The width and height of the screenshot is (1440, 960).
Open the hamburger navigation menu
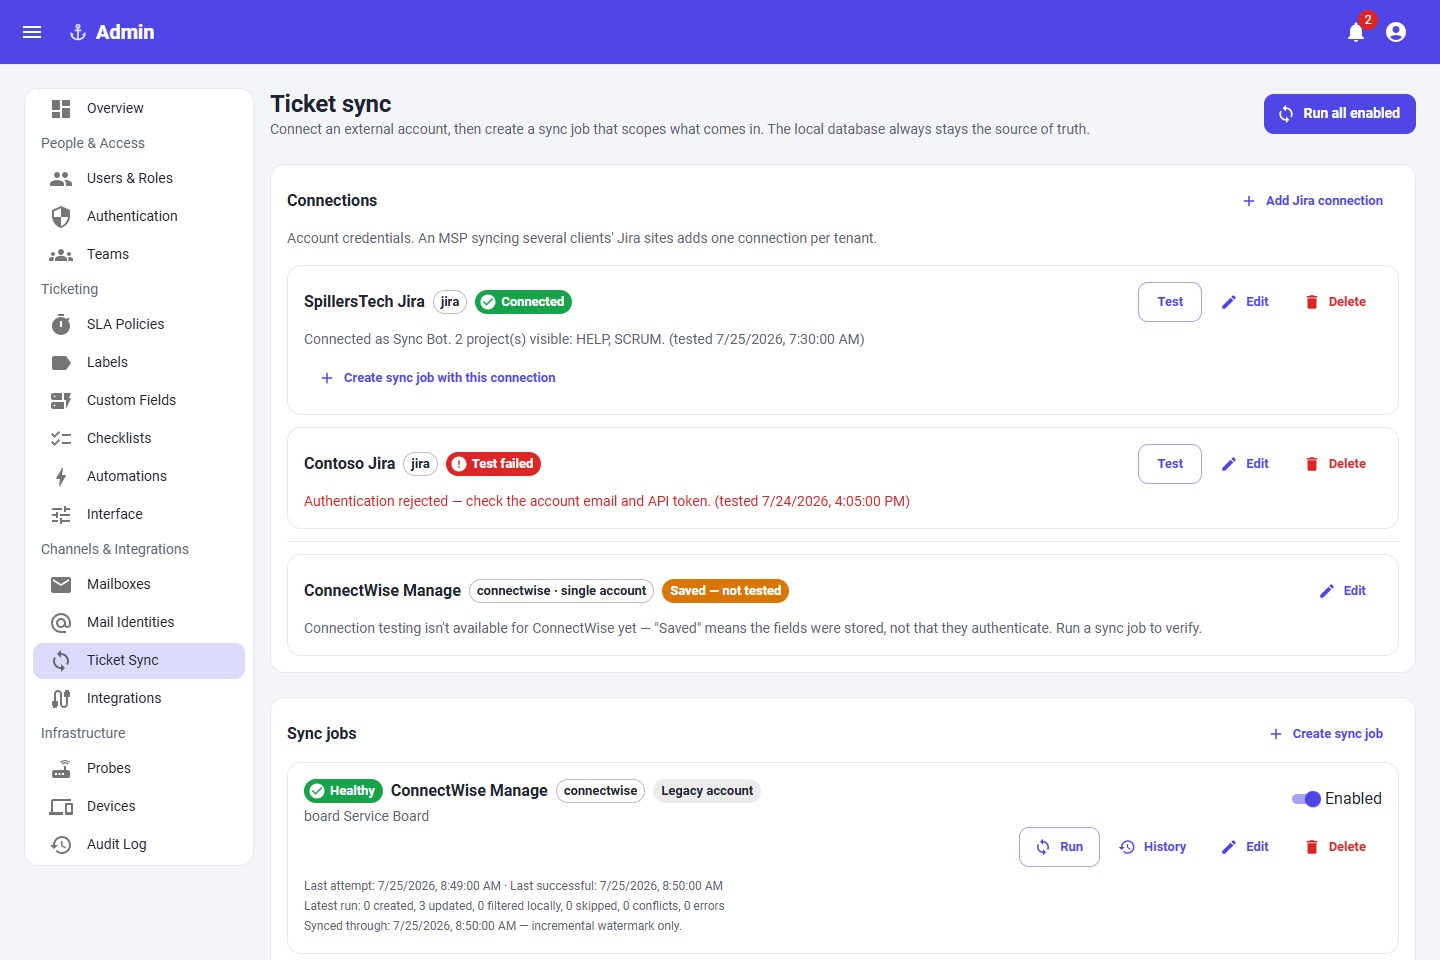pos(32,32)
